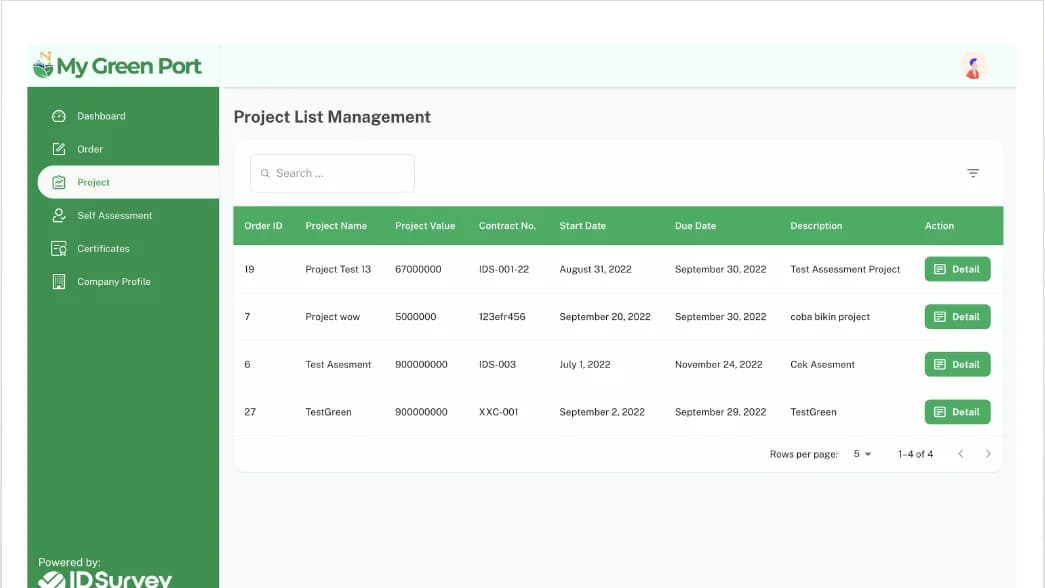
Task: Click project value 5000000
Action: click(x=415, y=317)
